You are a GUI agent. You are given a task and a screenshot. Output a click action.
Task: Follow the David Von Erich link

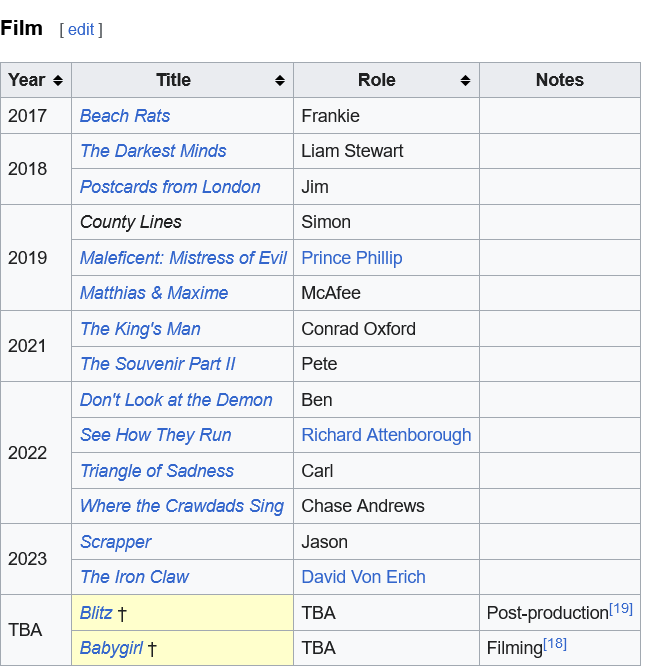point(363,577)
